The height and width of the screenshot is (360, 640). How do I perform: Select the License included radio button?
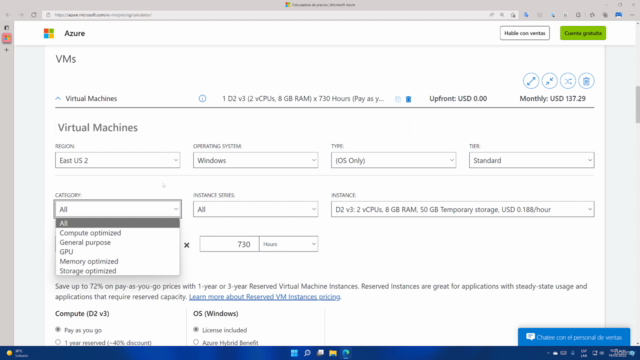click(196, 329)
